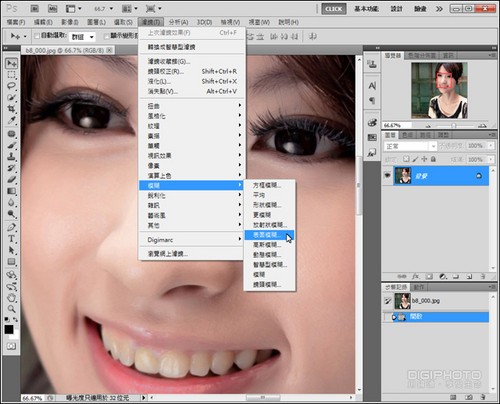Select the Rectangular Marquee tool
Screen dimensions: 500x404
(12, 75)
